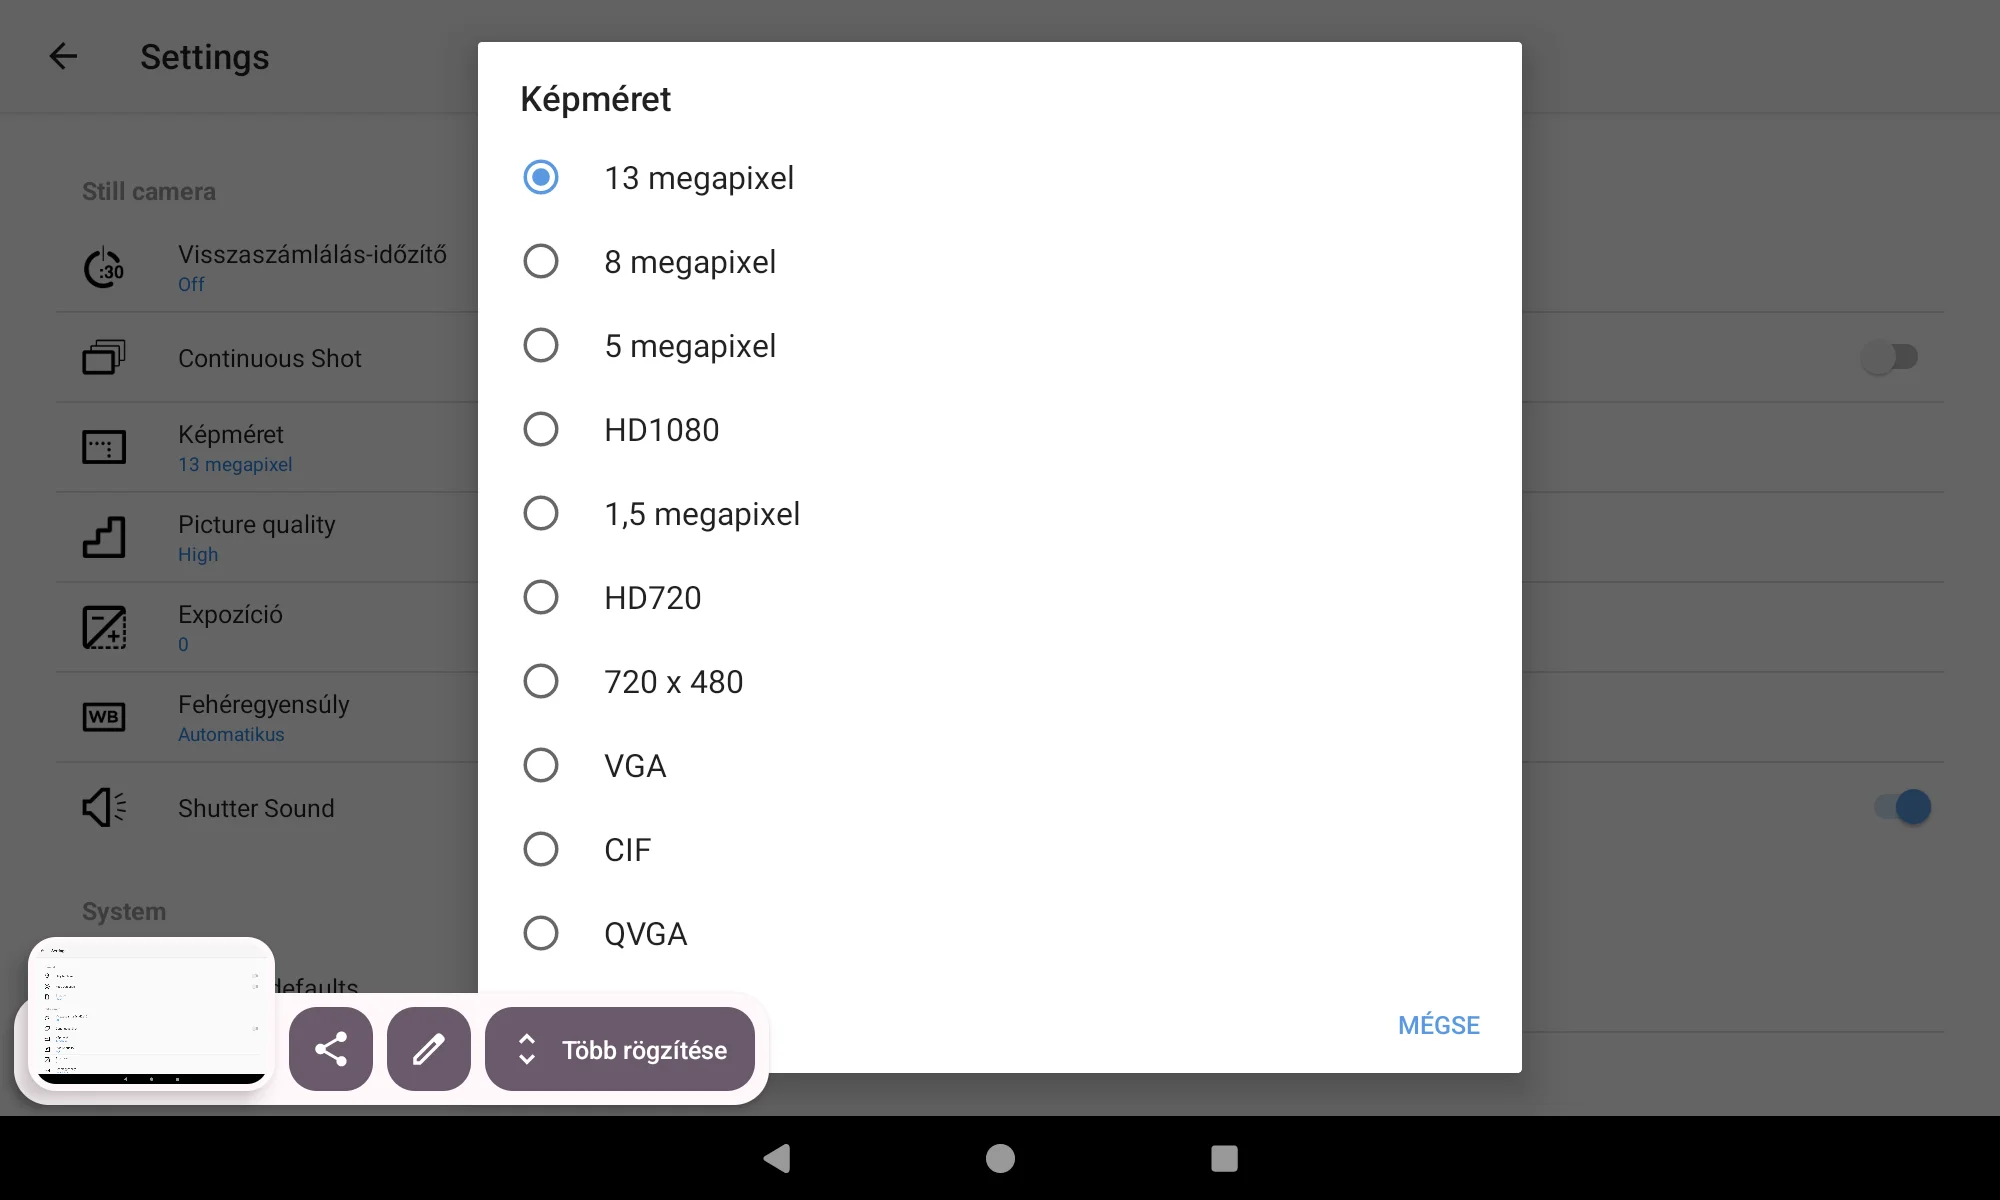Tap the Continuous Shot stacked frames icon
The height and width of the screenshot is (1200, 2000).
coord(104,357)
